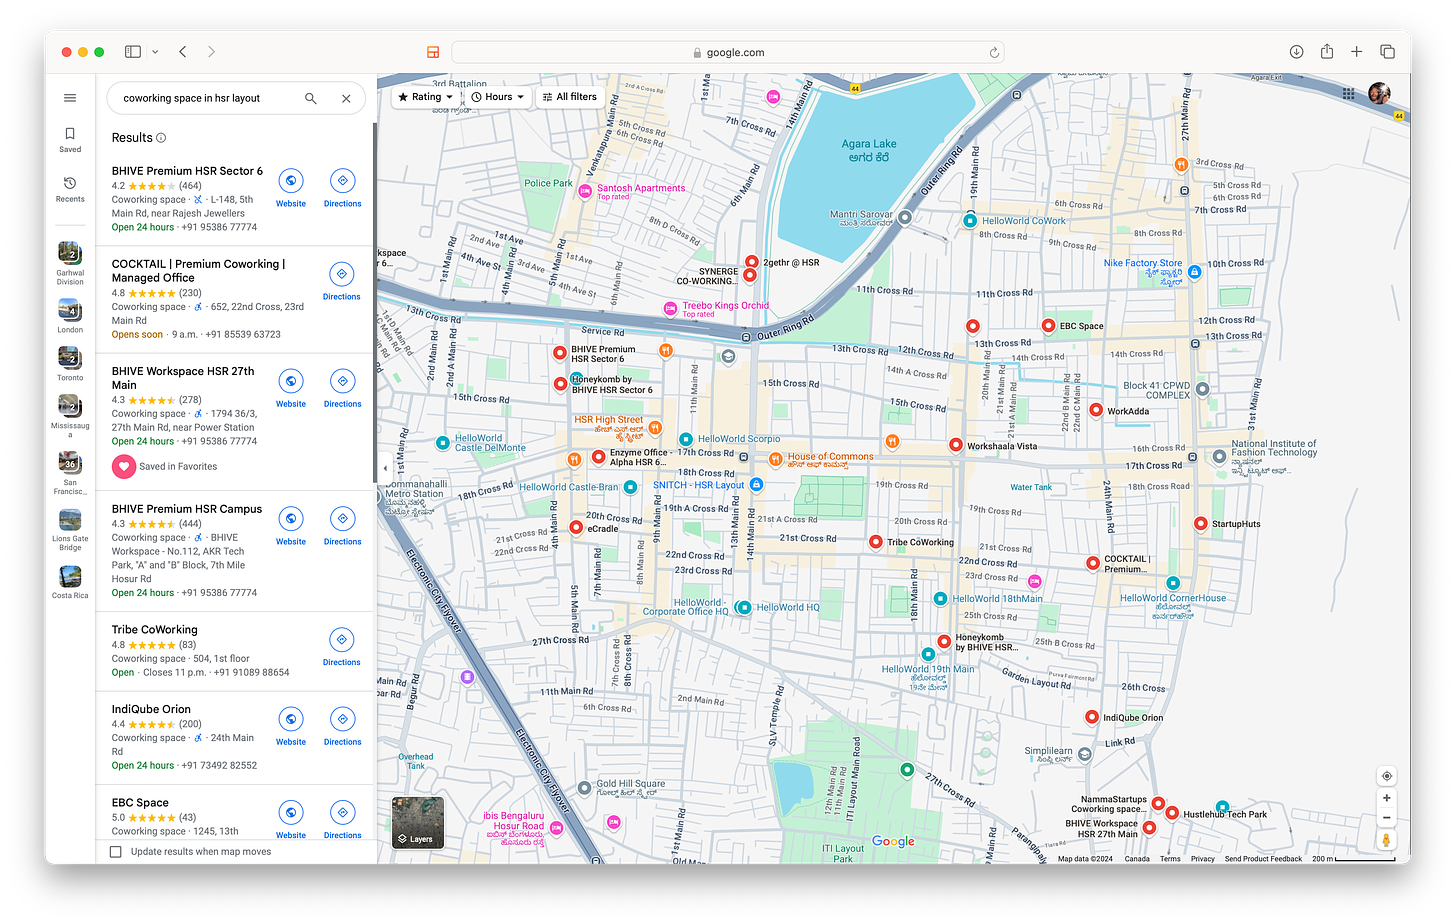The height and width of the screenshot is (924, 1456).
Task: Get Directions to IndiQube Orion
Action: 342,725
